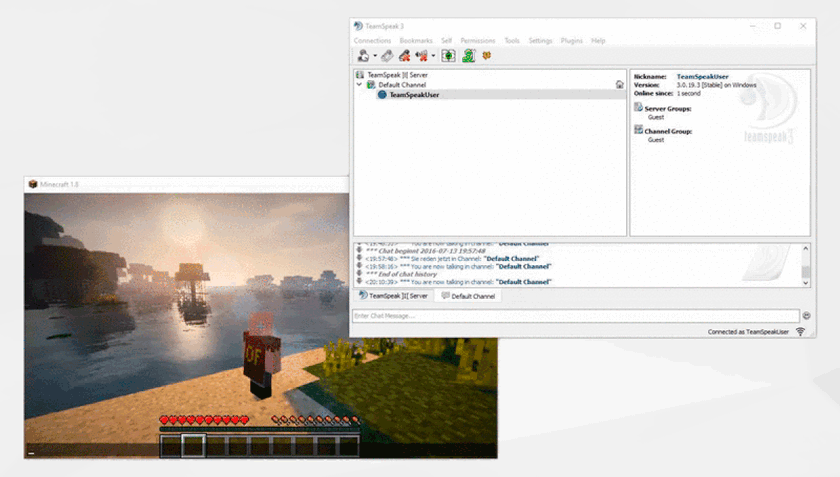
Task: Click the 'End of chat history' chat line
Action: (x=401, y=274)
